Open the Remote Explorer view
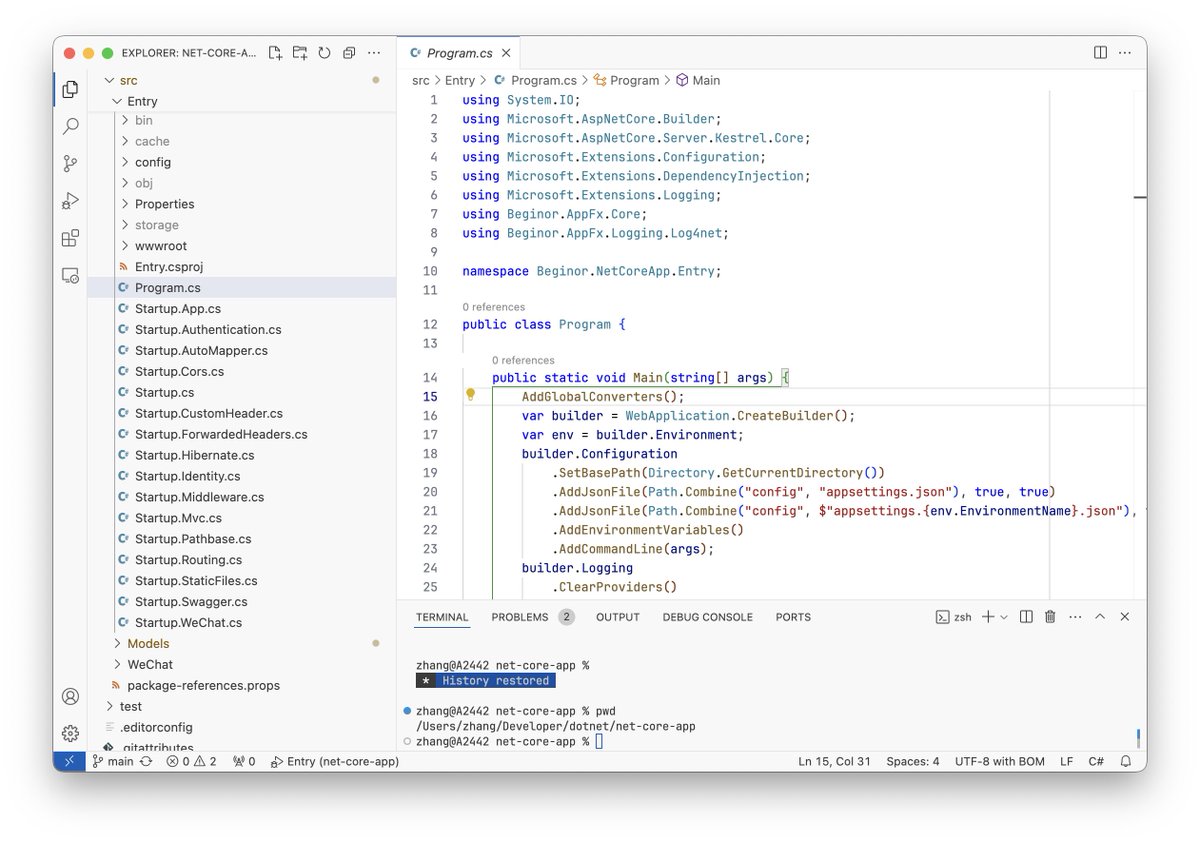 pos(70,275)
